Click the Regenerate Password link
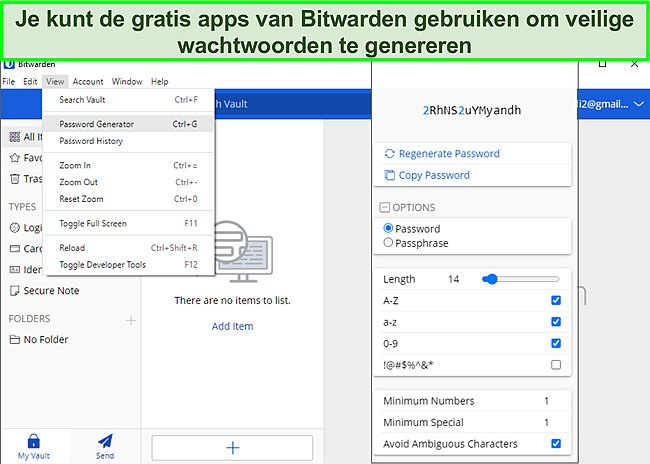 [x=449, y=154]
